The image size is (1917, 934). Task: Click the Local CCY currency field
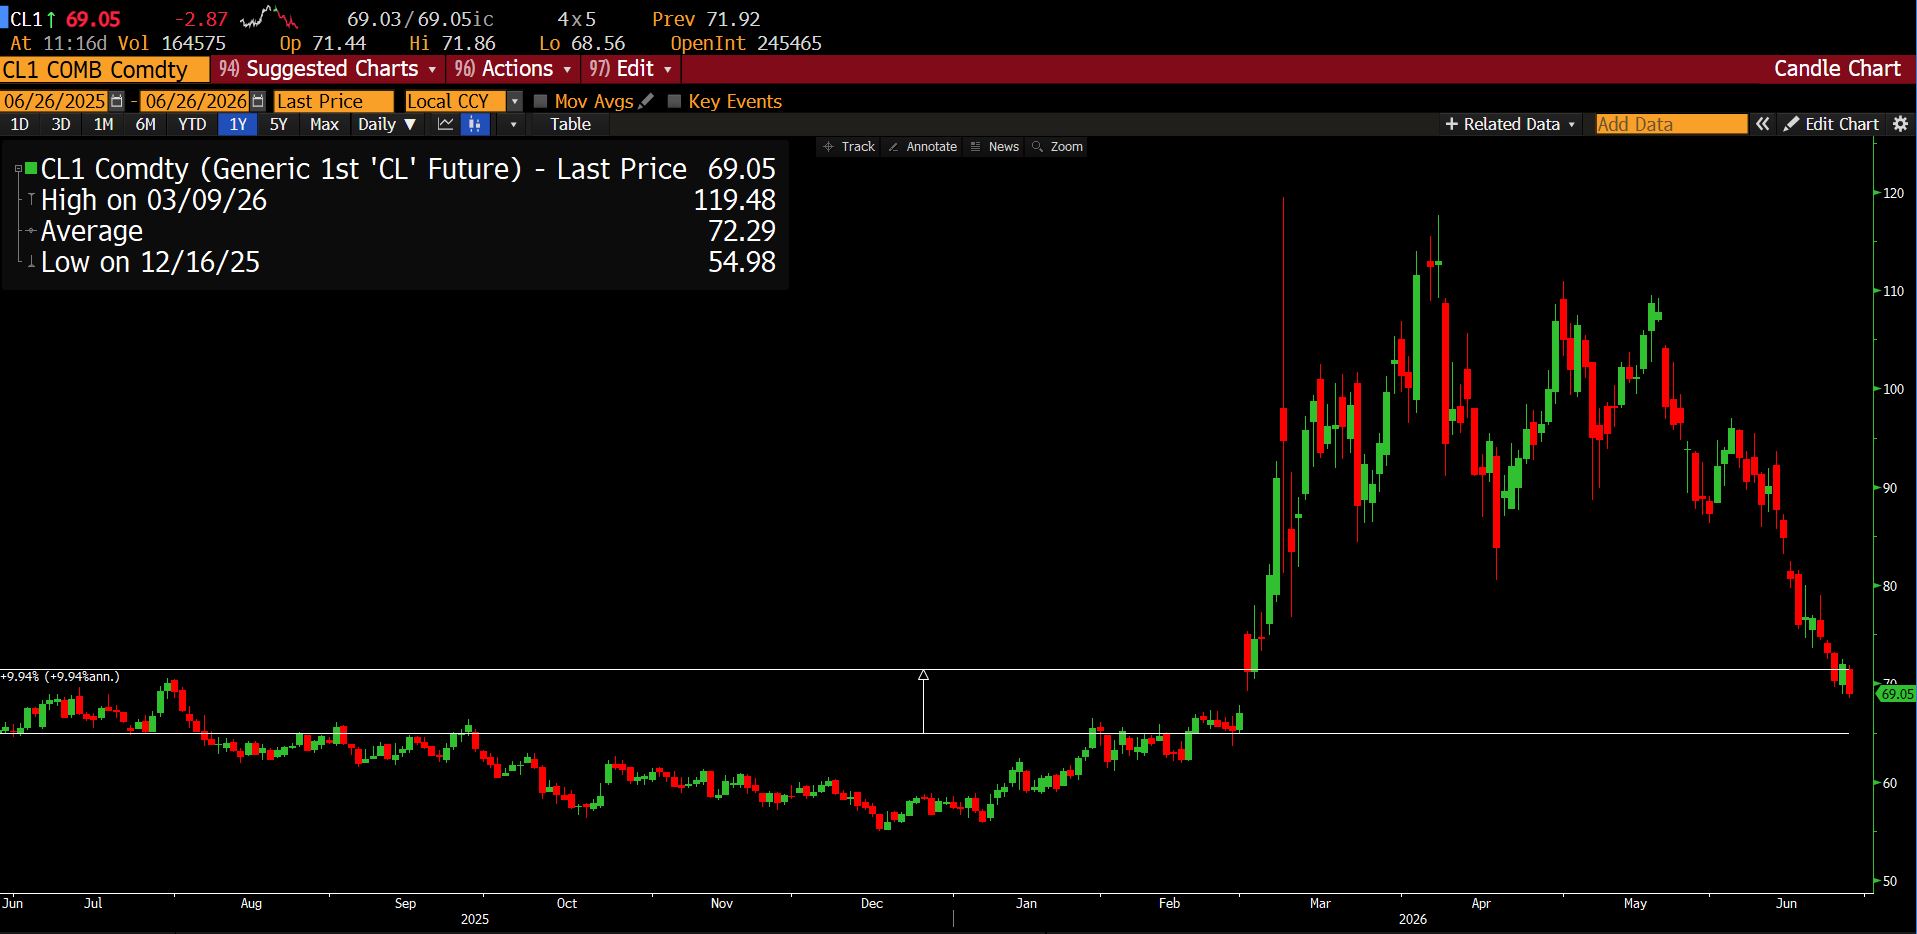456,101
